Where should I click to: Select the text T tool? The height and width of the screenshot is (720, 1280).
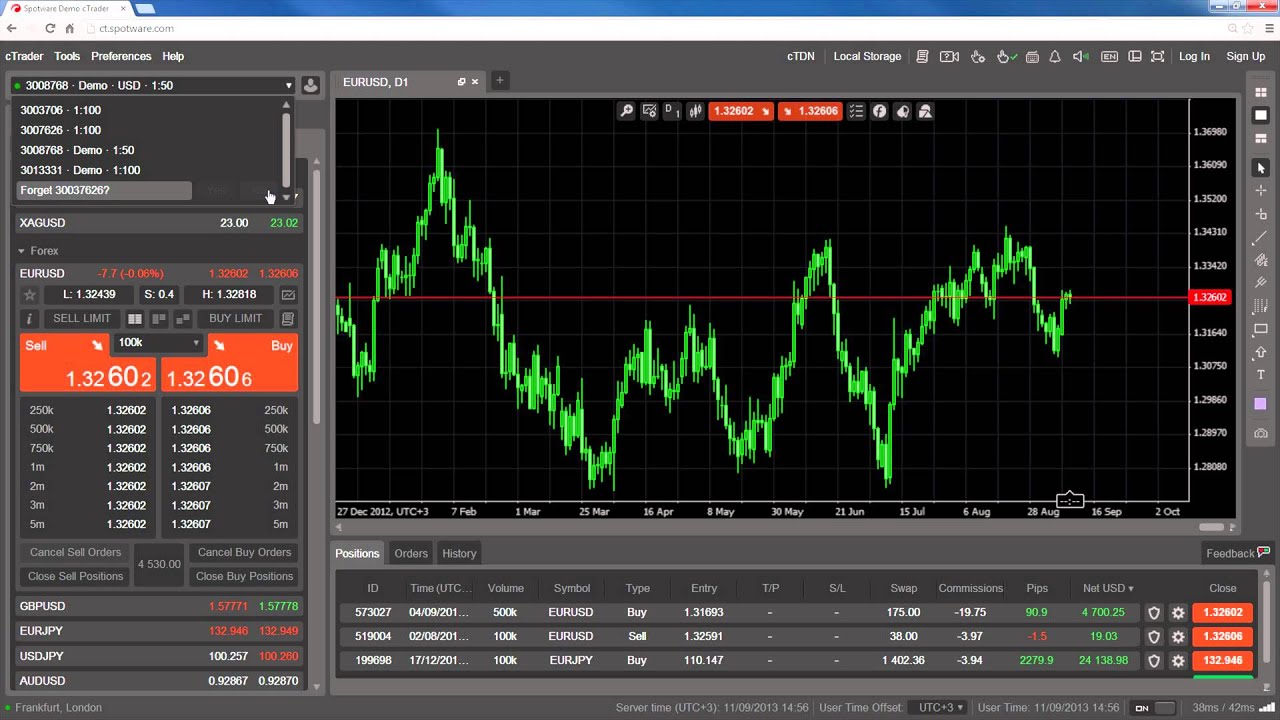1261,375
